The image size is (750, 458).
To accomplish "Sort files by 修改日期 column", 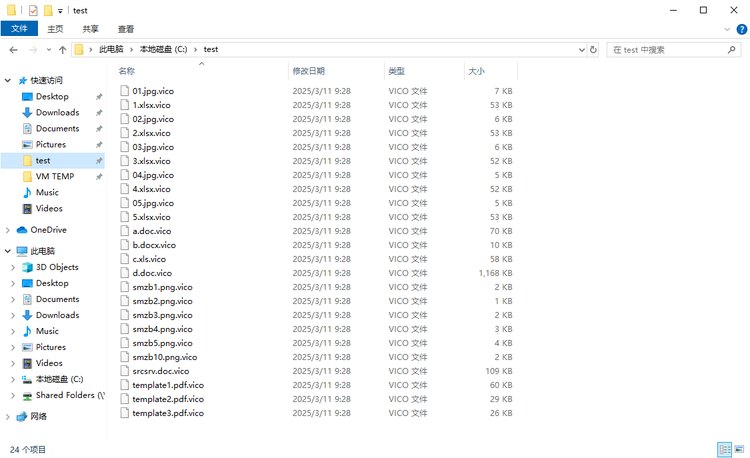I will click(308, 71).
